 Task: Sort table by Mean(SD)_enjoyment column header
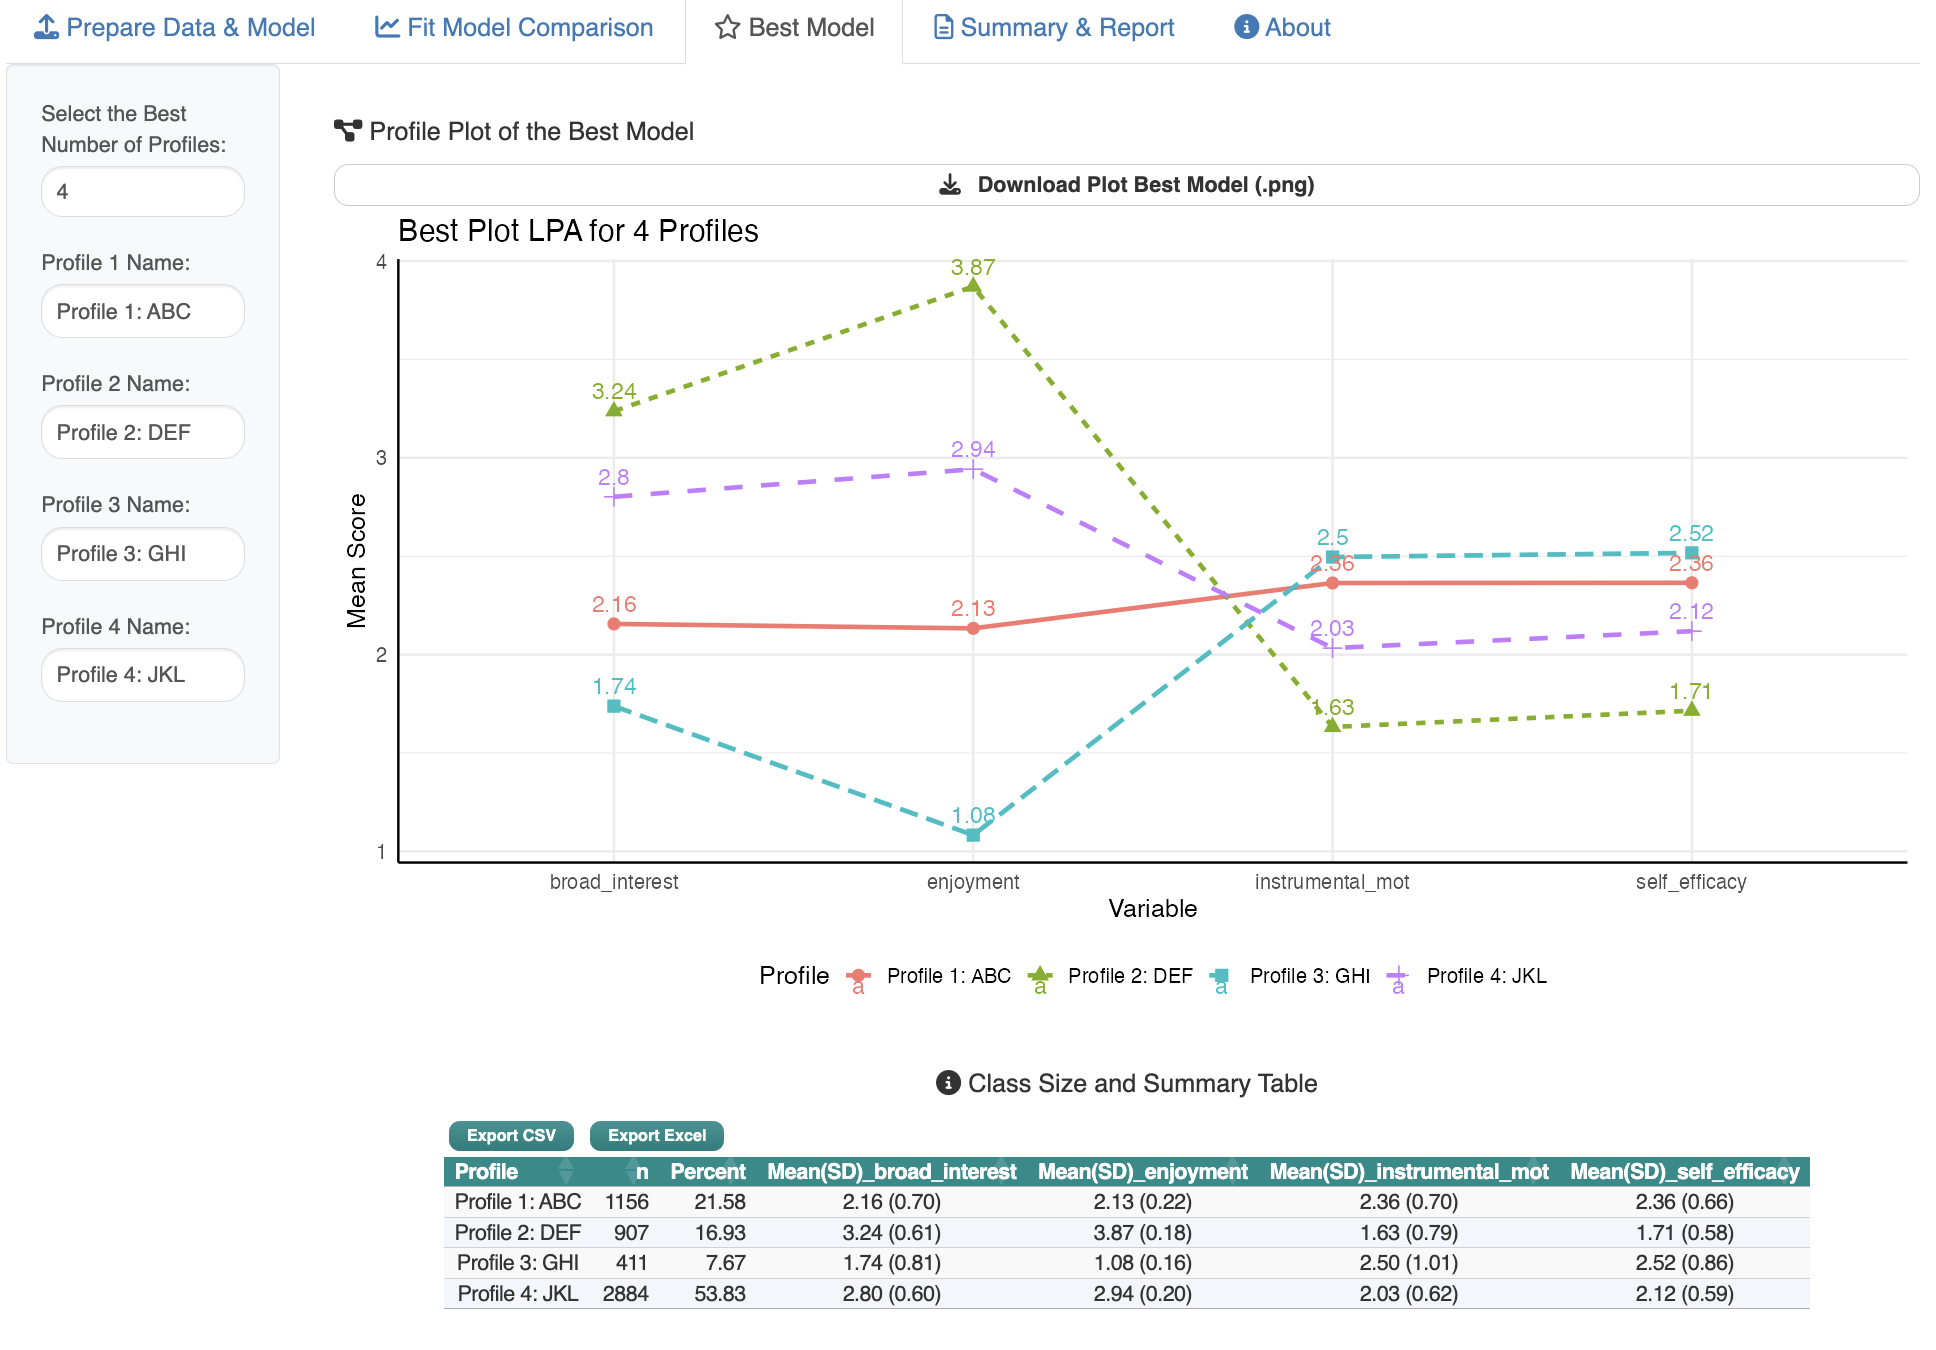pos(1142,1171)
